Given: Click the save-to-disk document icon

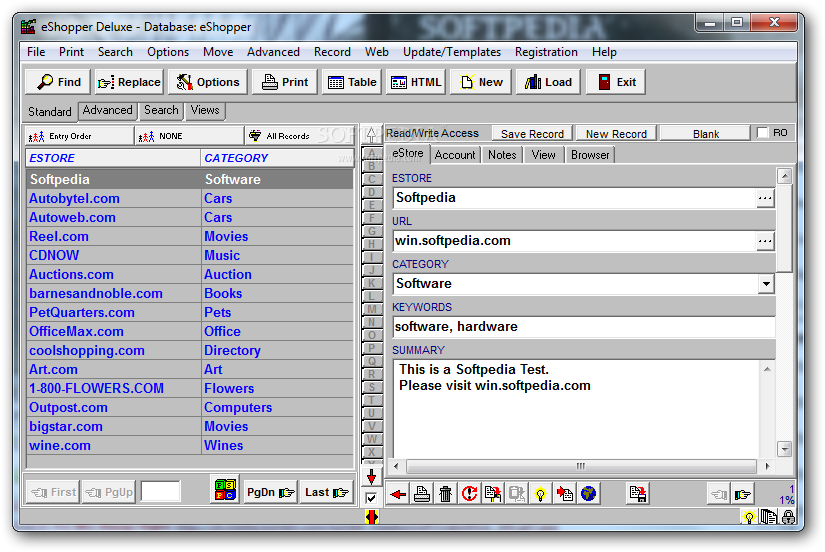Looking at the screenshot, I should (x=638, y=494).
